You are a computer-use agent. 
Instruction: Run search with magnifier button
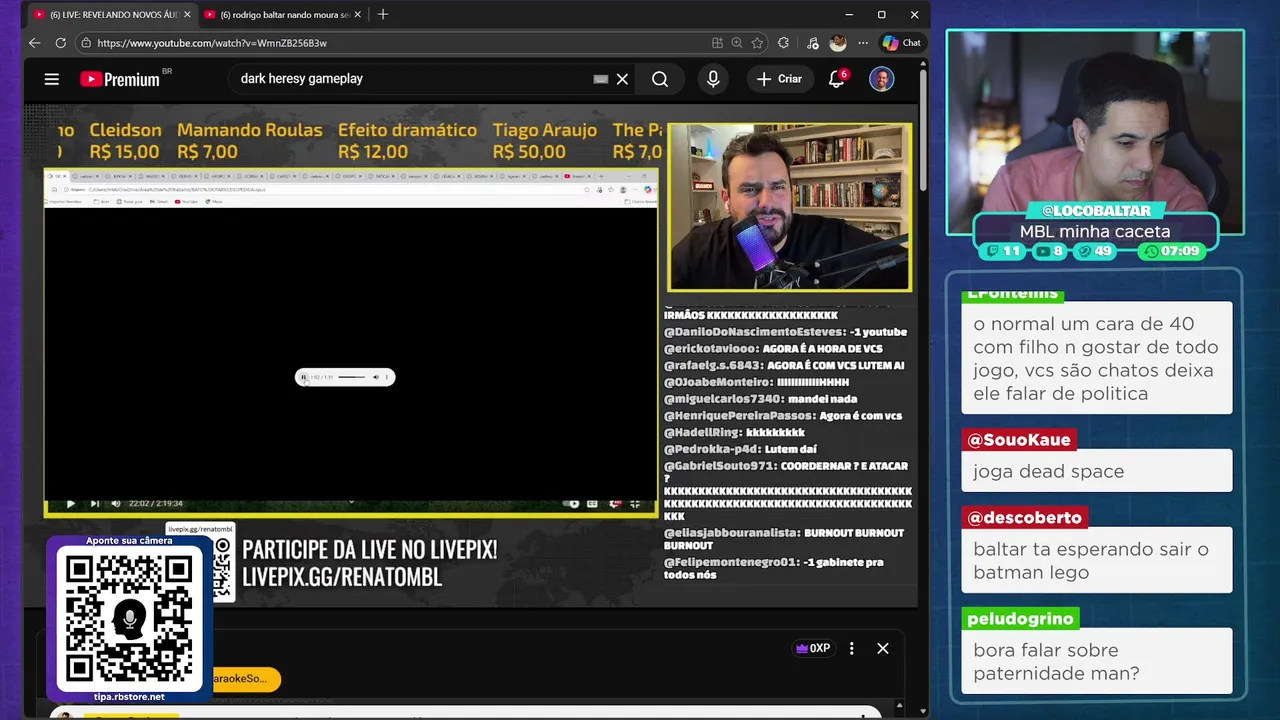660,79
